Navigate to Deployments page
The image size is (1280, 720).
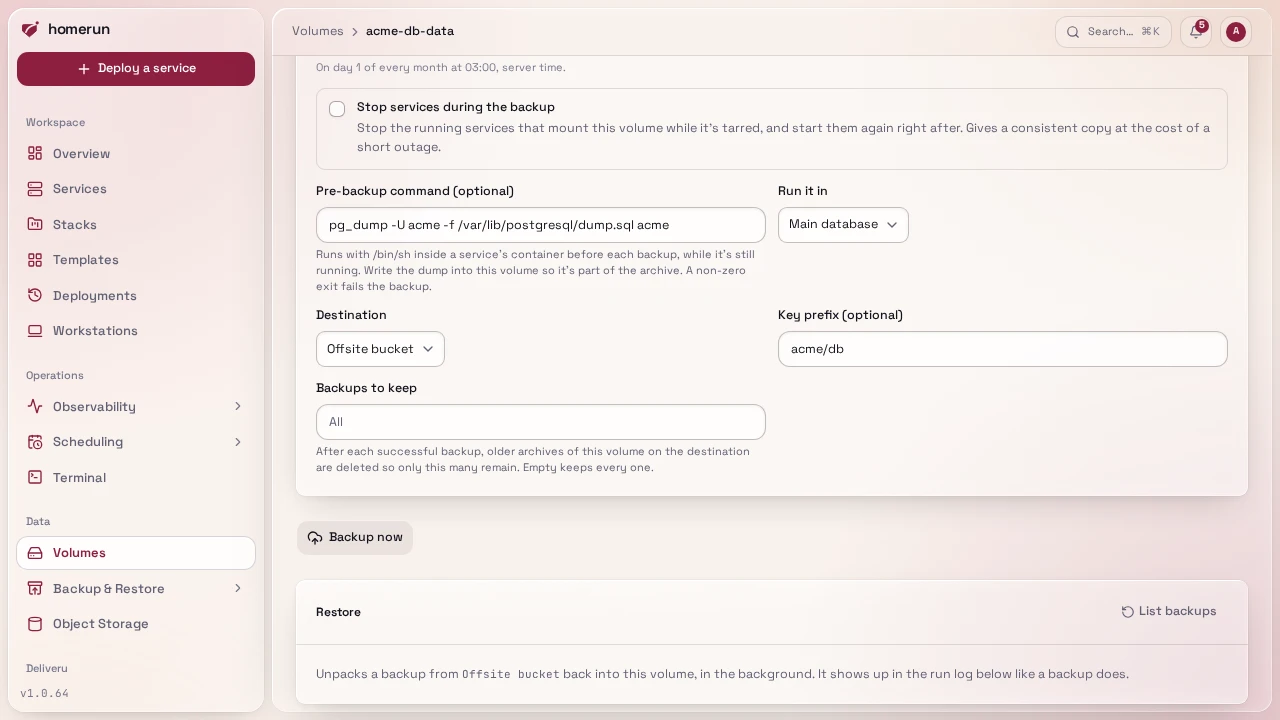pos(136,295)
